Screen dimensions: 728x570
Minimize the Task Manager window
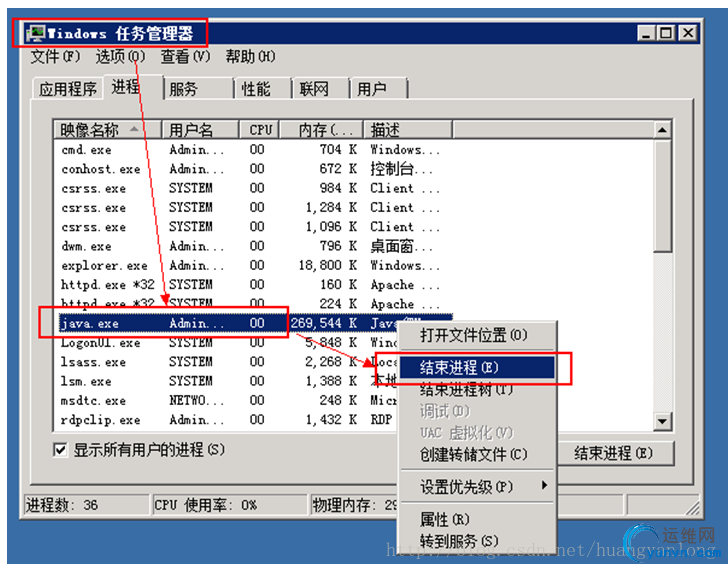coord(646,33)
